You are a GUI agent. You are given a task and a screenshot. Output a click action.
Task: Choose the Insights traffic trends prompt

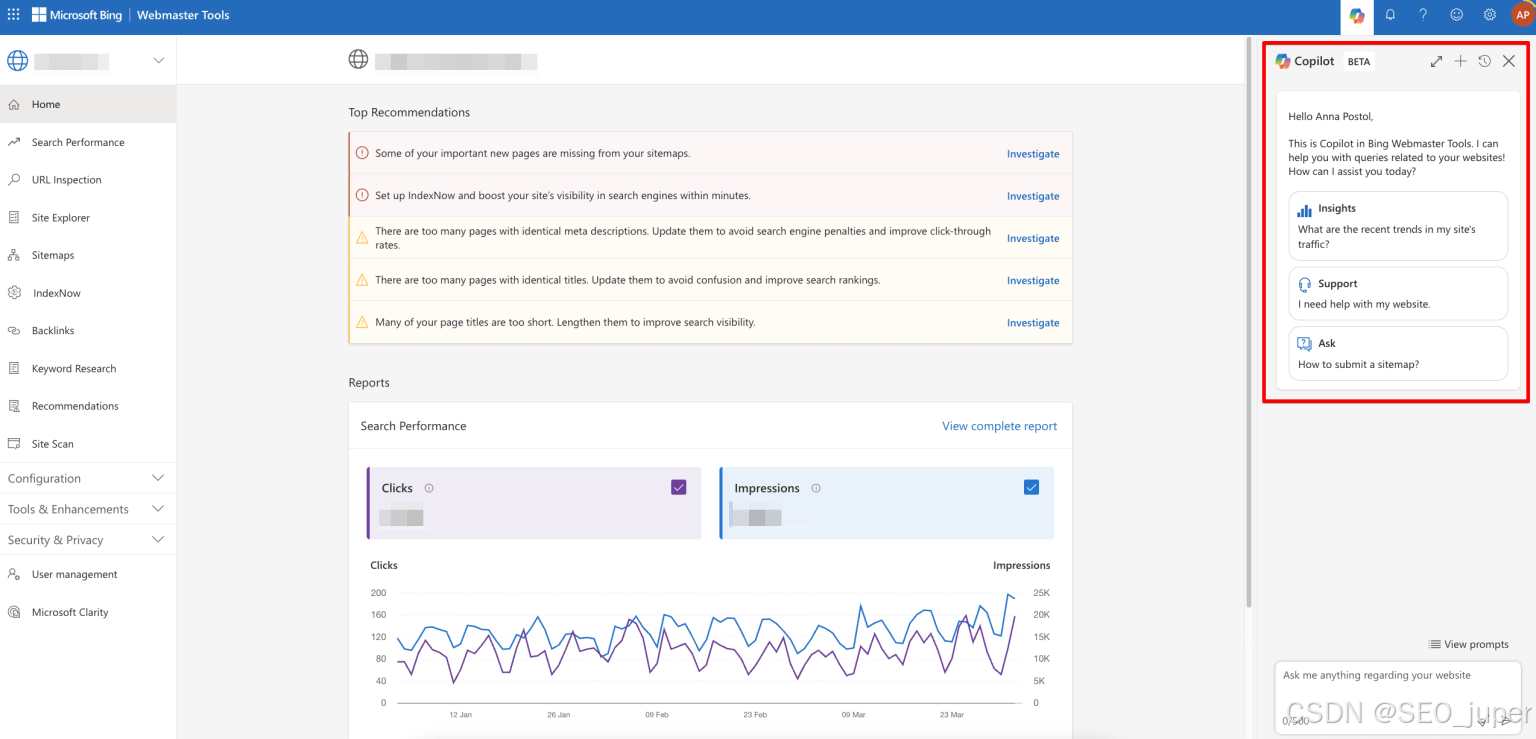1398,226
